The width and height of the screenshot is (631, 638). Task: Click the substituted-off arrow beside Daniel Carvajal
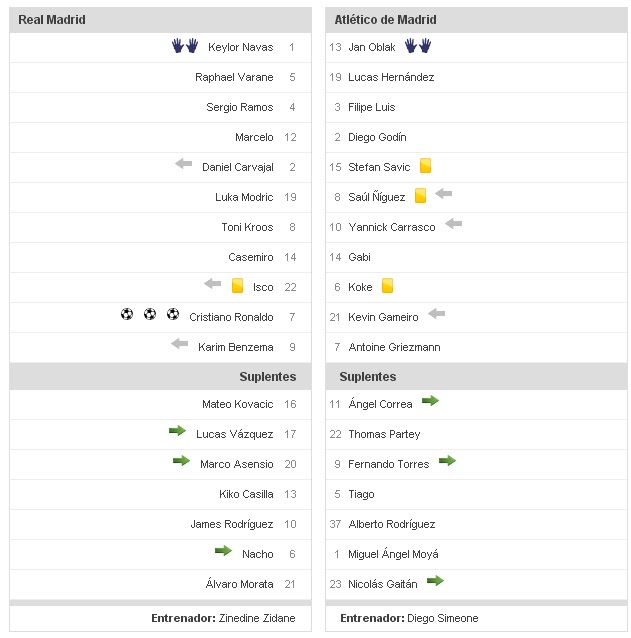point(183,164)
